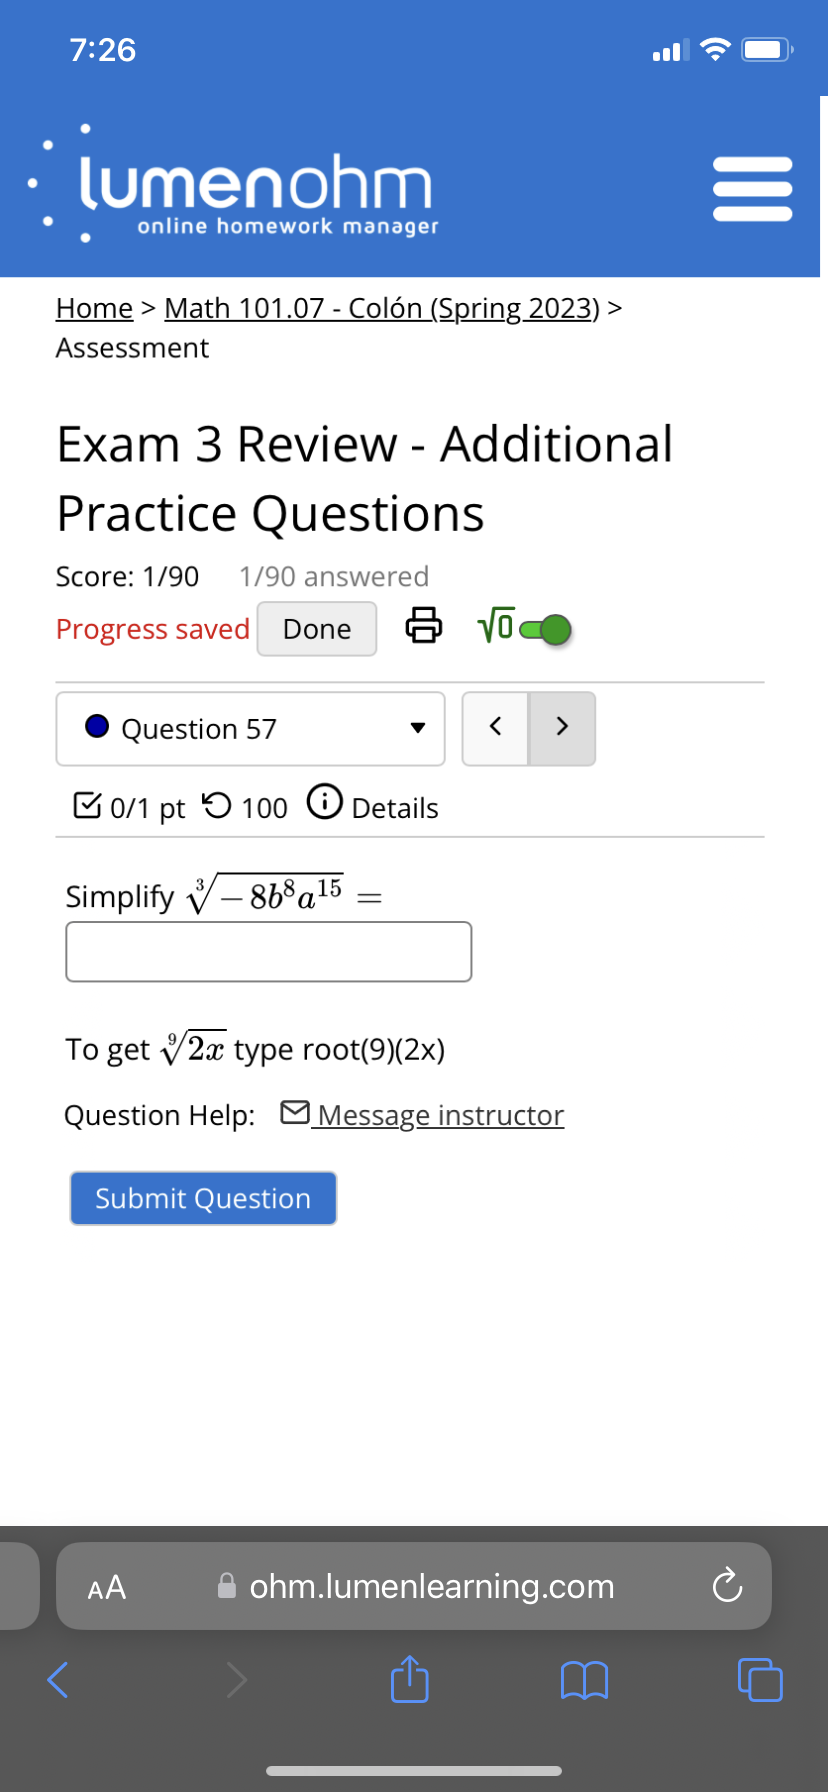The image size is (828, 1792).
Task: Click the 0/1 pt checkbox icon
Action: pos(90,804)
